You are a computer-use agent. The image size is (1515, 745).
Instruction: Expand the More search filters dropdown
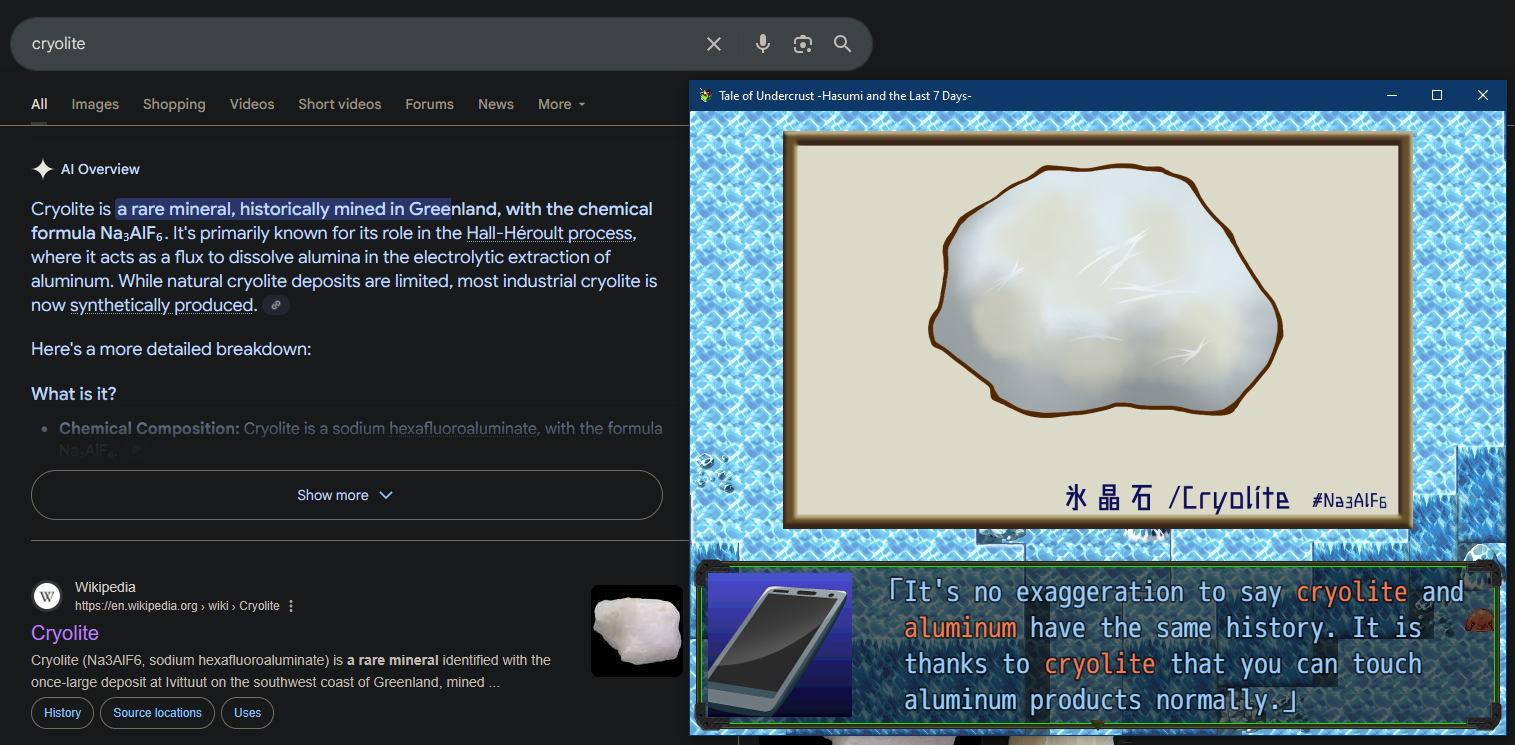[562, 104]
